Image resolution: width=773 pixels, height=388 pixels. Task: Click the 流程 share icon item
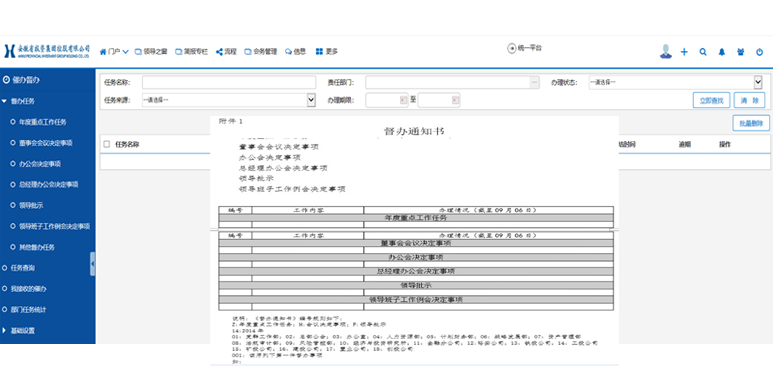(226, 51)
